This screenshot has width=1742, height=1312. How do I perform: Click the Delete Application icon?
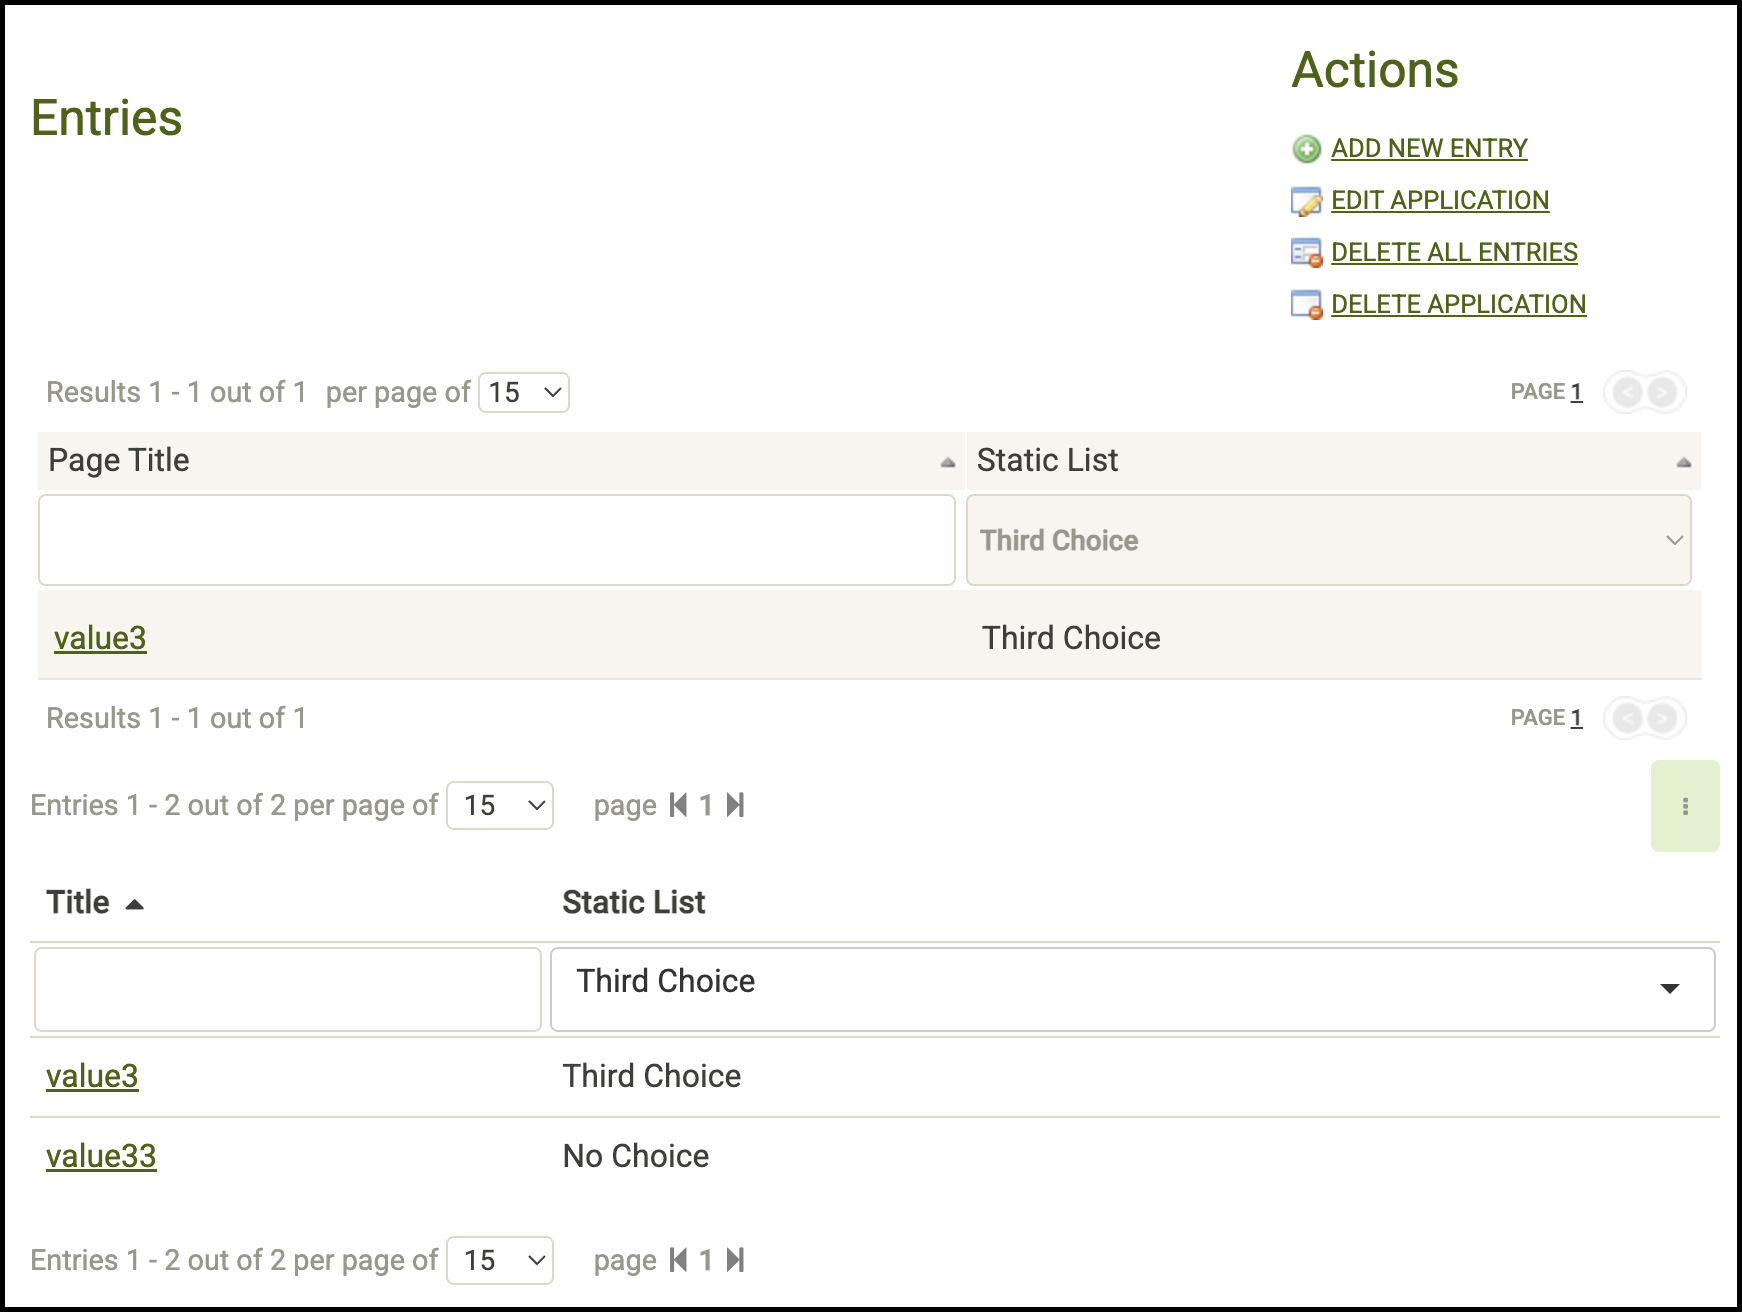(1306, 305)
